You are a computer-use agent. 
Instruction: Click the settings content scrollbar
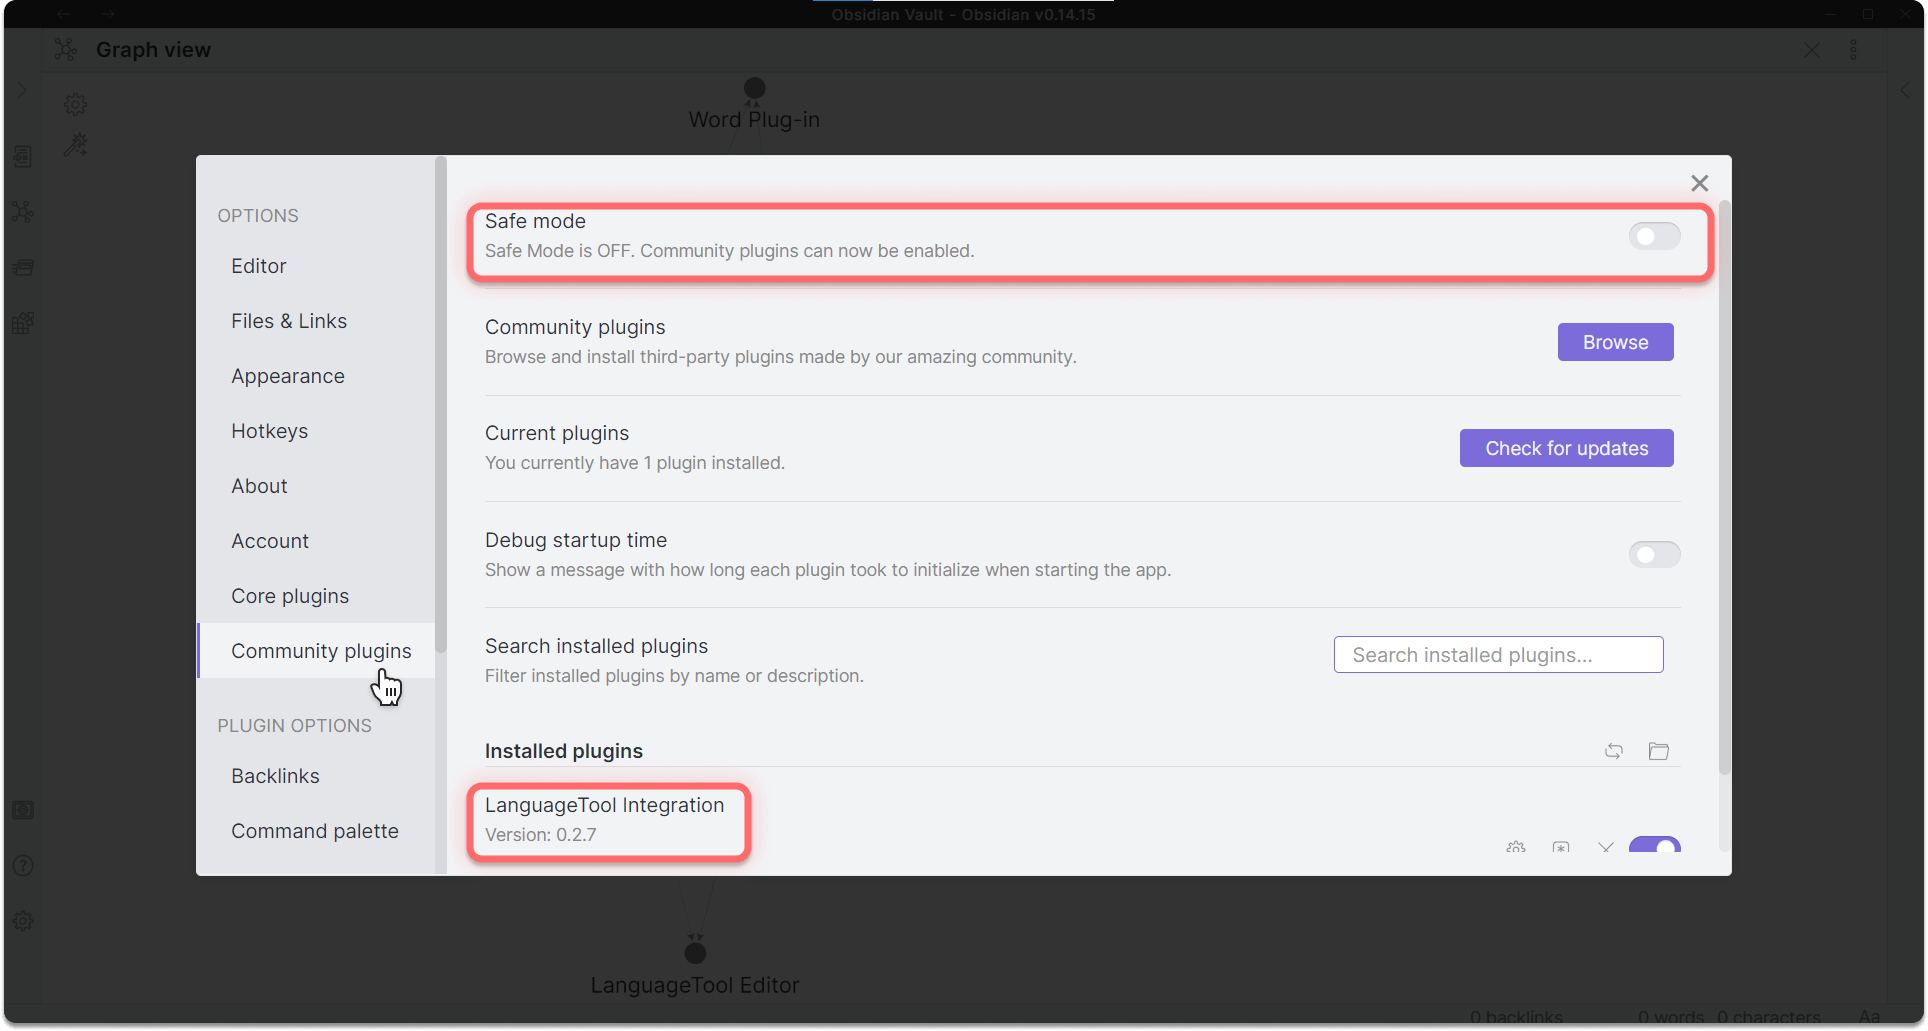pos(1724,487)
